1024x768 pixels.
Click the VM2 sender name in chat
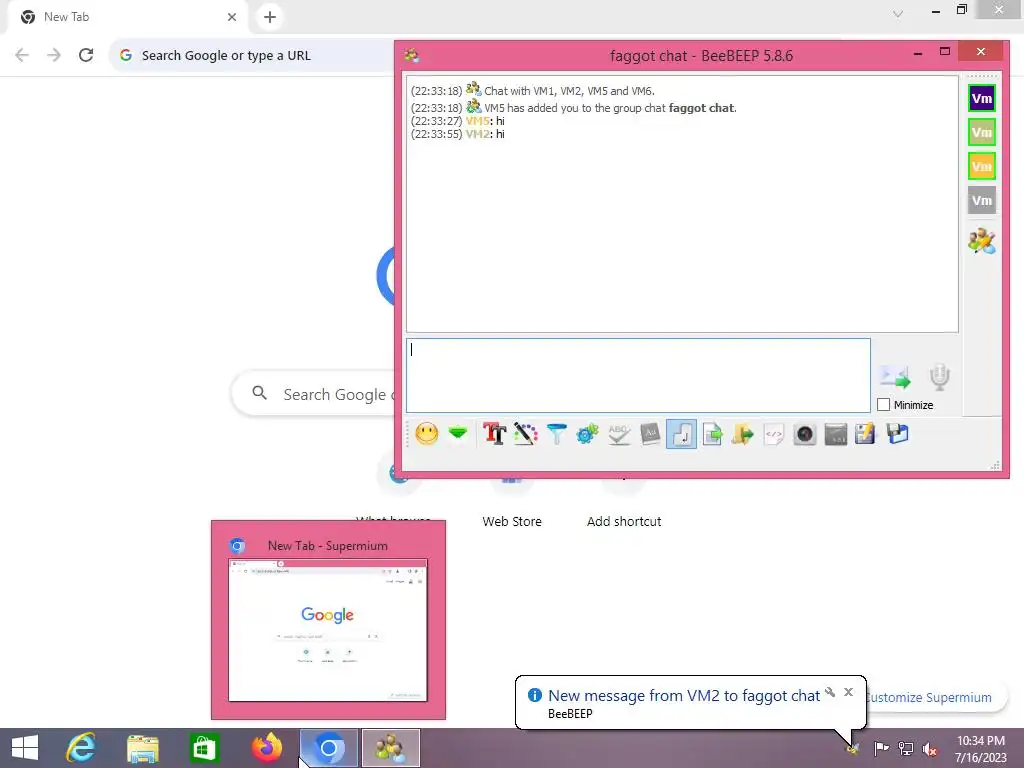[477, 134]
